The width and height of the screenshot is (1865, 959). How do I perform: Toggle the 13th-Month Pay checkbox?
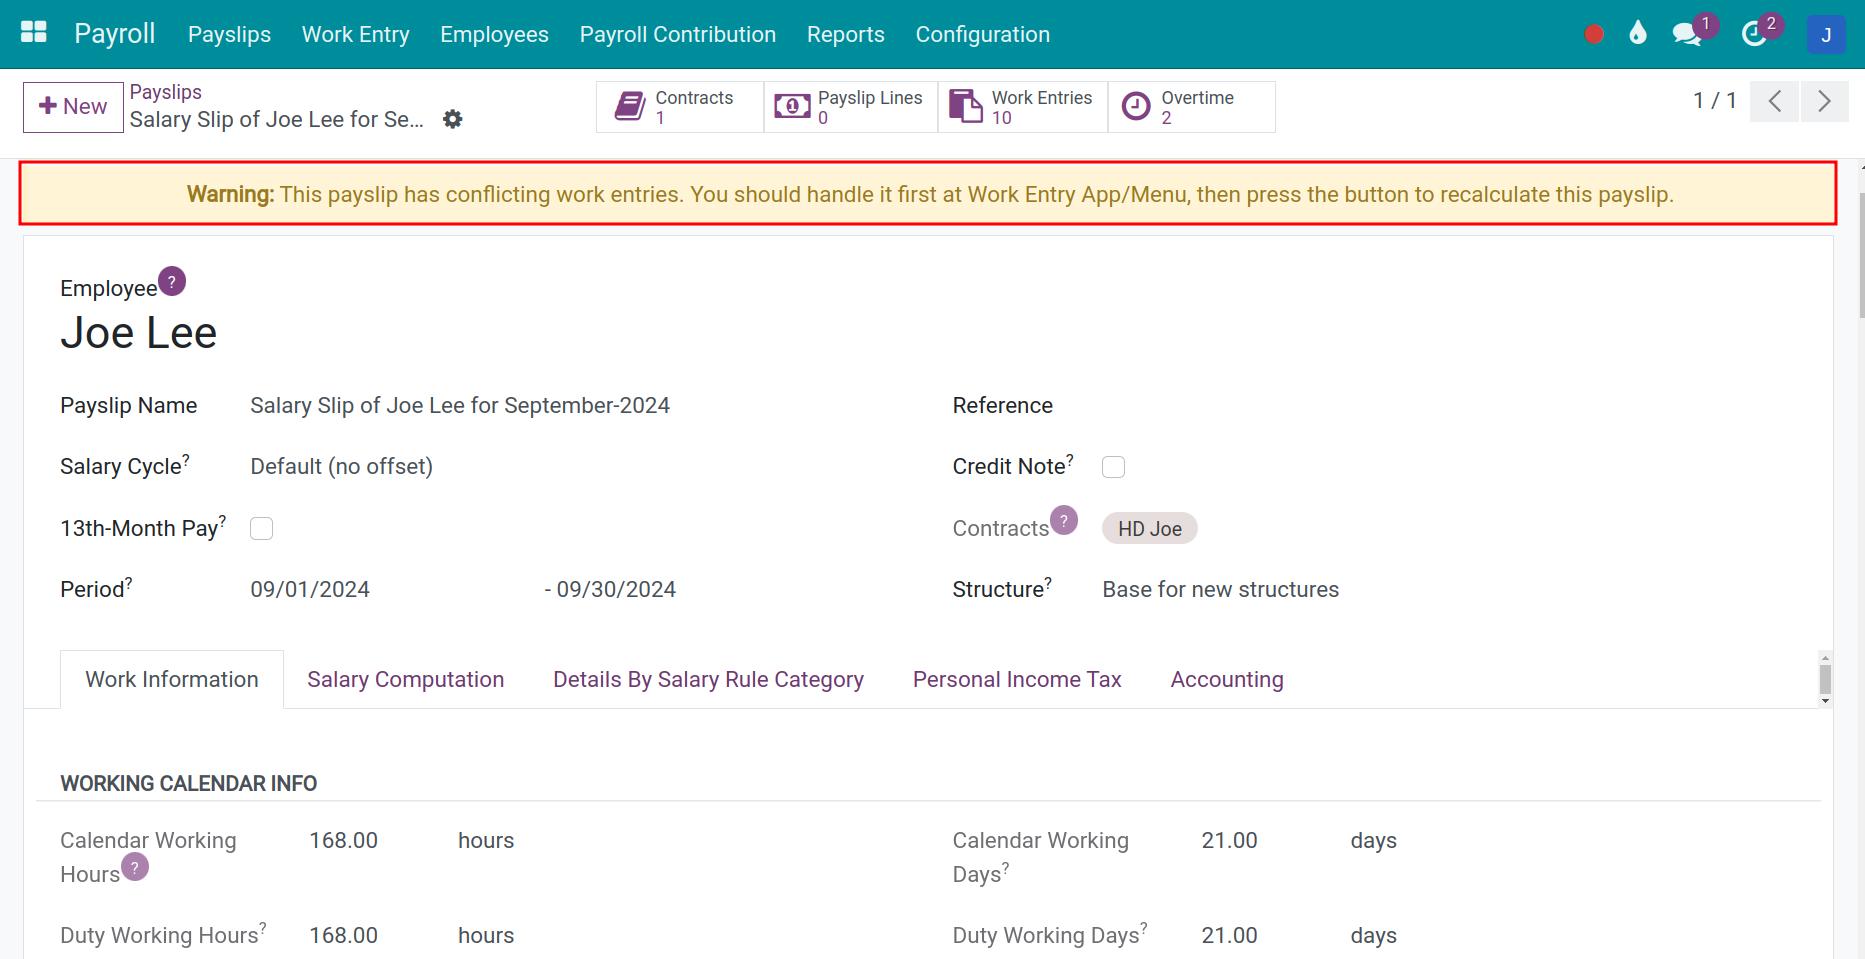tap(261, 529)
